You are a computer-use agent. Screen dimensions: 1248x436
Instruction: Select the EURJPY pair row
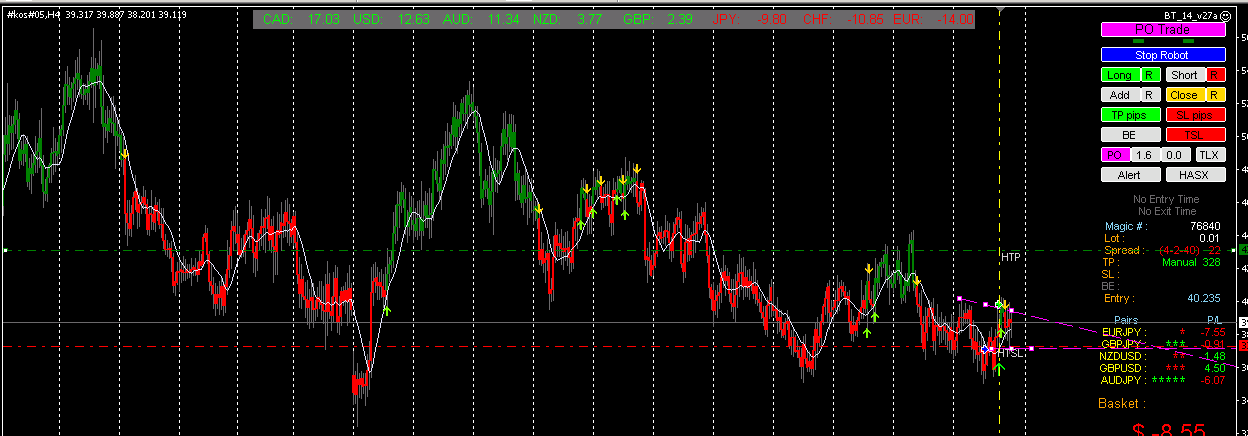[1163, 331]
